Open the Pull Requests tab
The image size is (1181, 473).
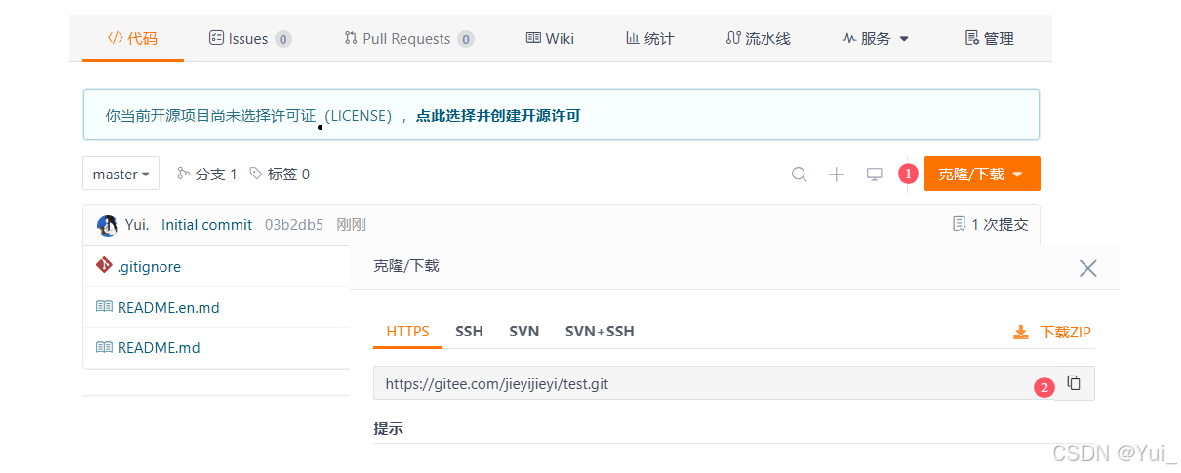(409, 38)
